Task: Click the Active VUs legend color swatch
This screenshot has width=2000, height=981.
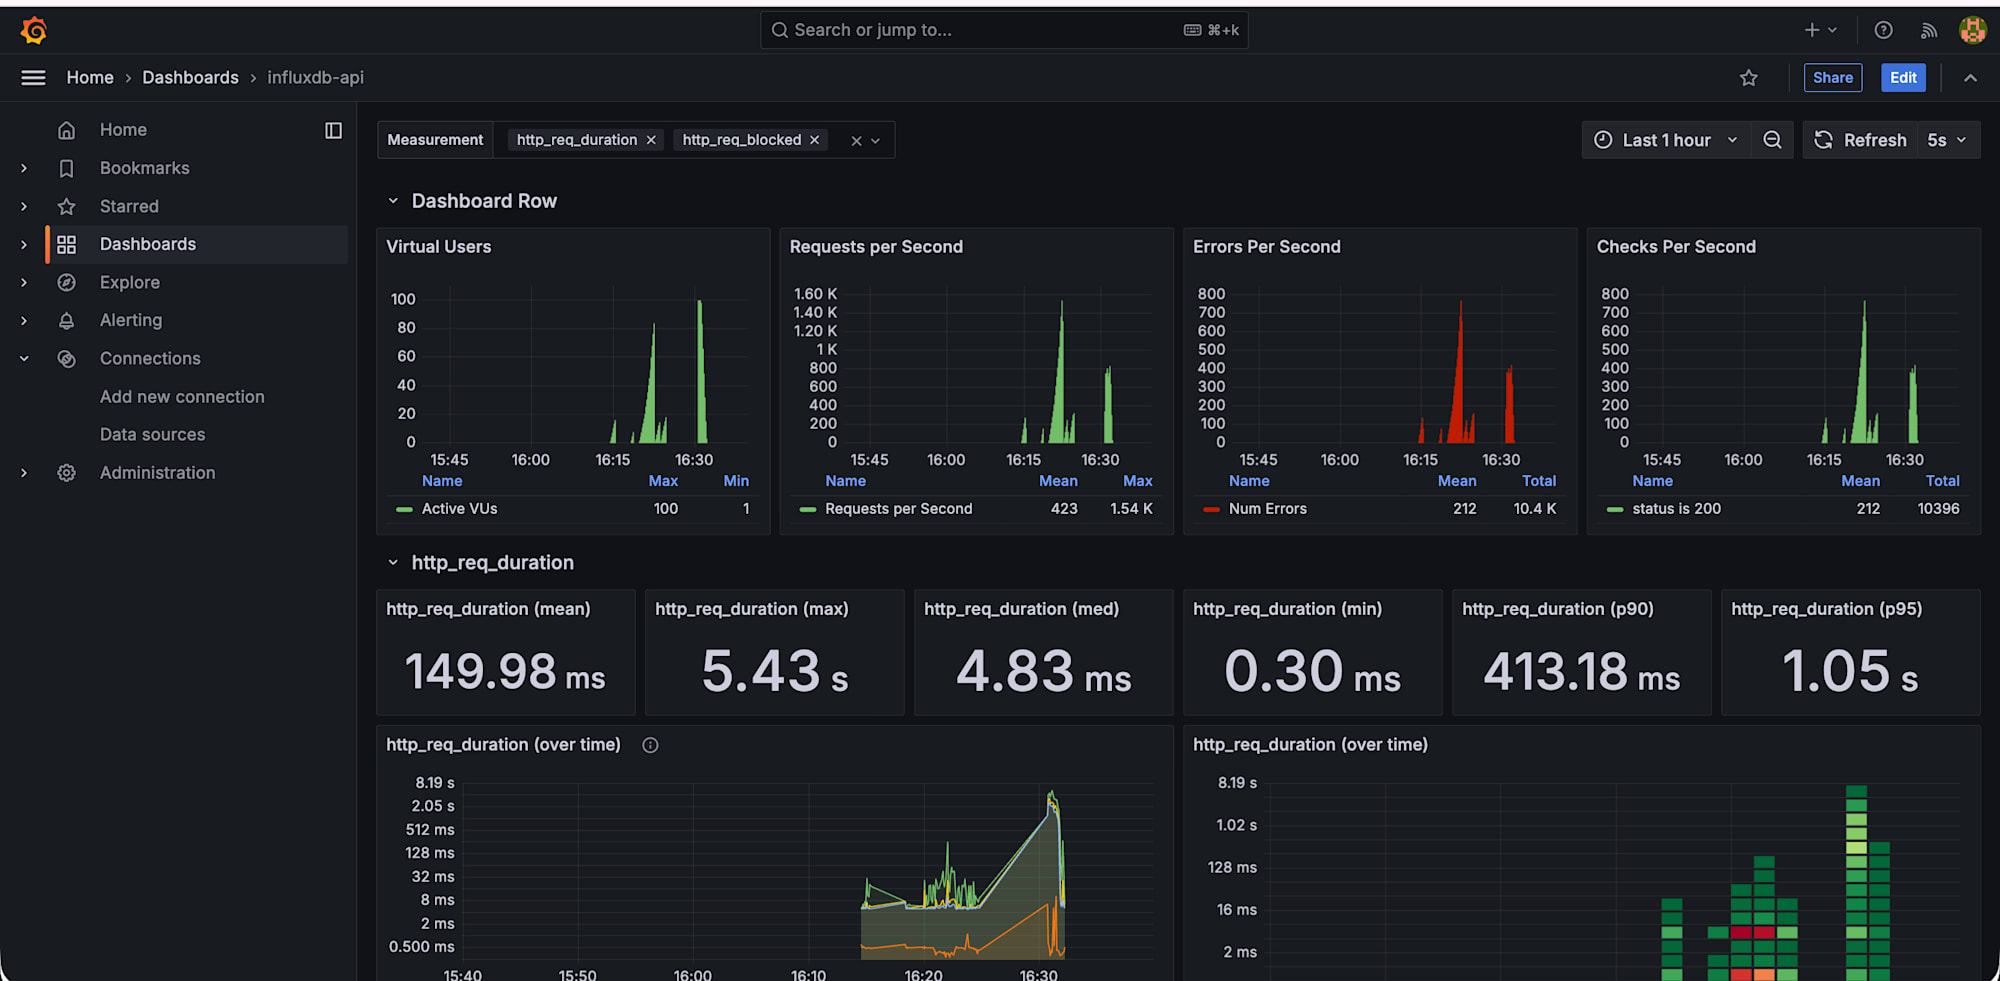Action: tap(404, 509)
